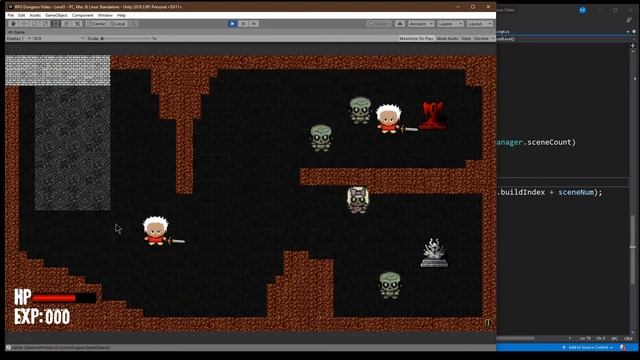
Task: Open Unity cloud services icon
Action: [x=400, y=24]
